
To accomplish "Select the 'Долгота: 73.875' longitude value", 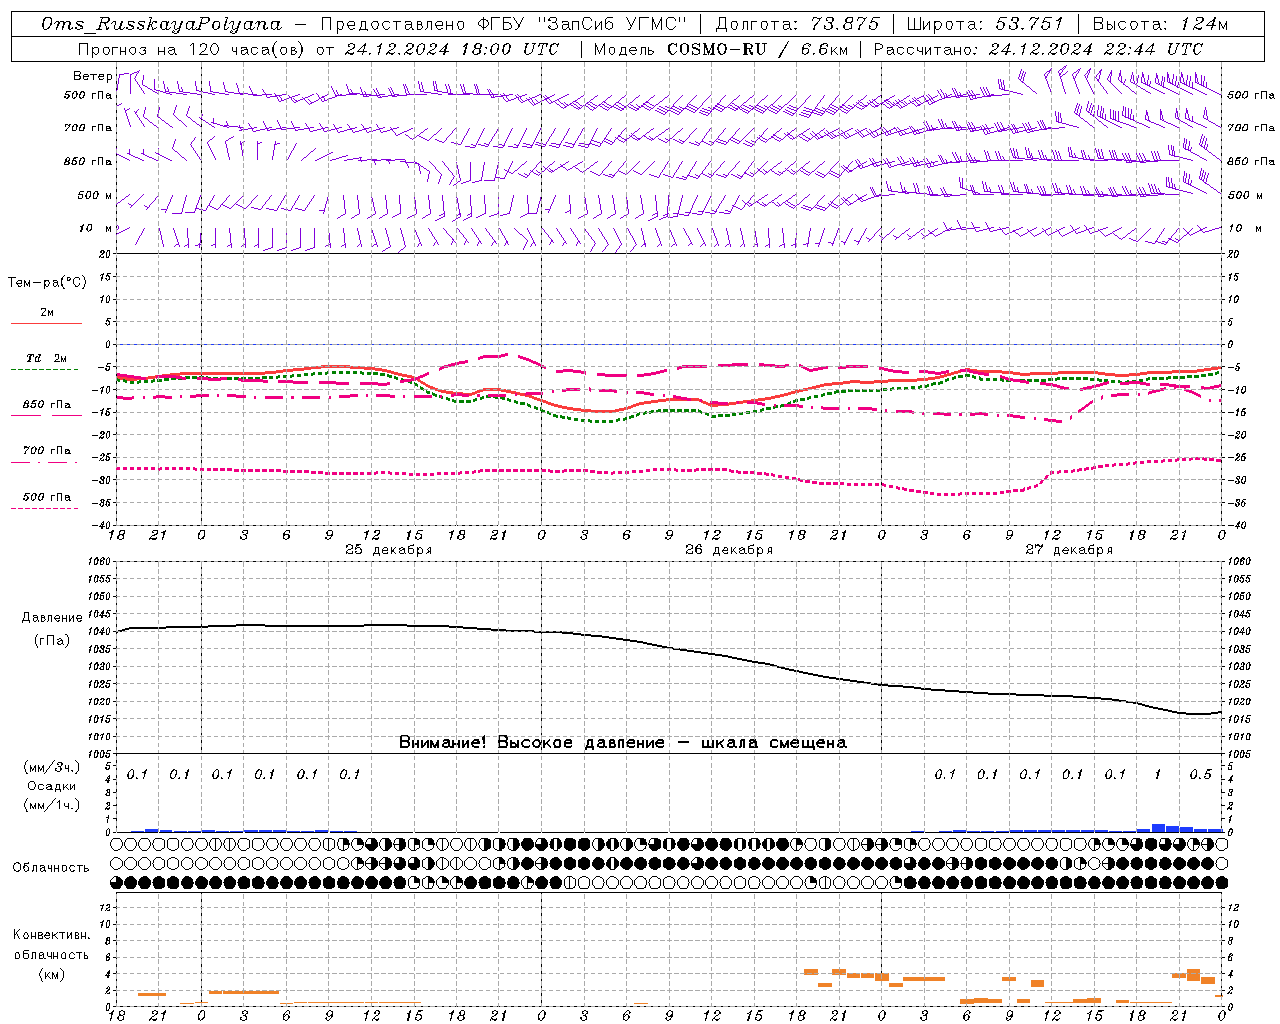I will [x=798, y=24].
